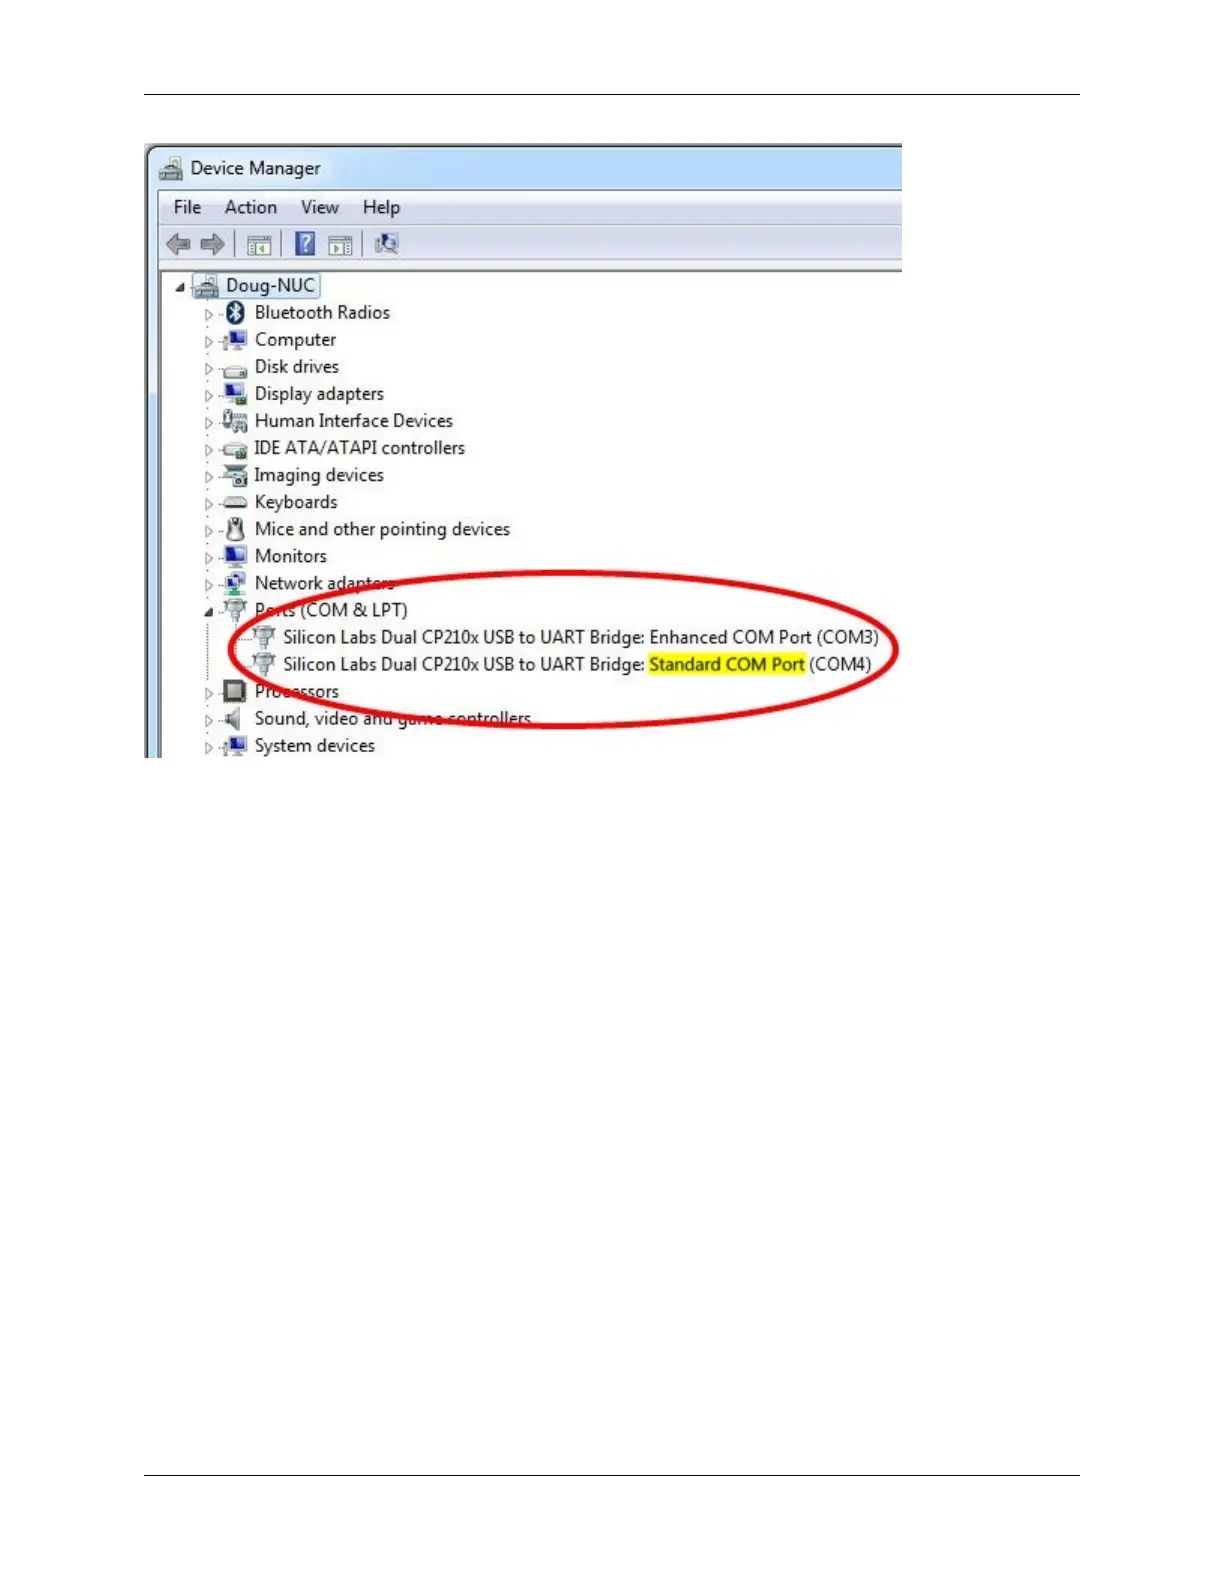
Task: Expand the Bluetooth Radios node
Action: [209, 315]
